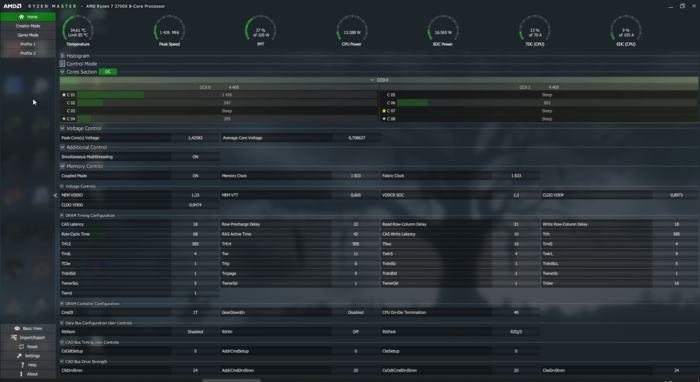
Task: Collapse the sidebar with the left chevron
Action: pos(55,195)
